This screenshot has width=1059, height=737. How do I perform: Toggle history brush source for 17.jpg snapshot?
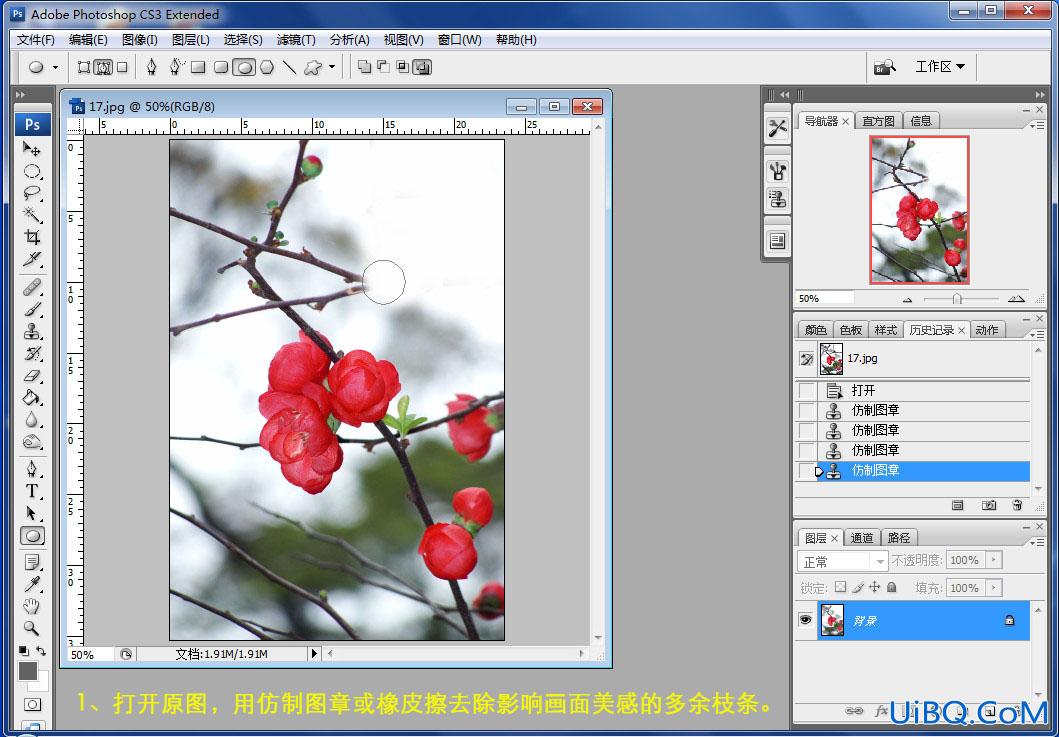(x=807, y=359)
